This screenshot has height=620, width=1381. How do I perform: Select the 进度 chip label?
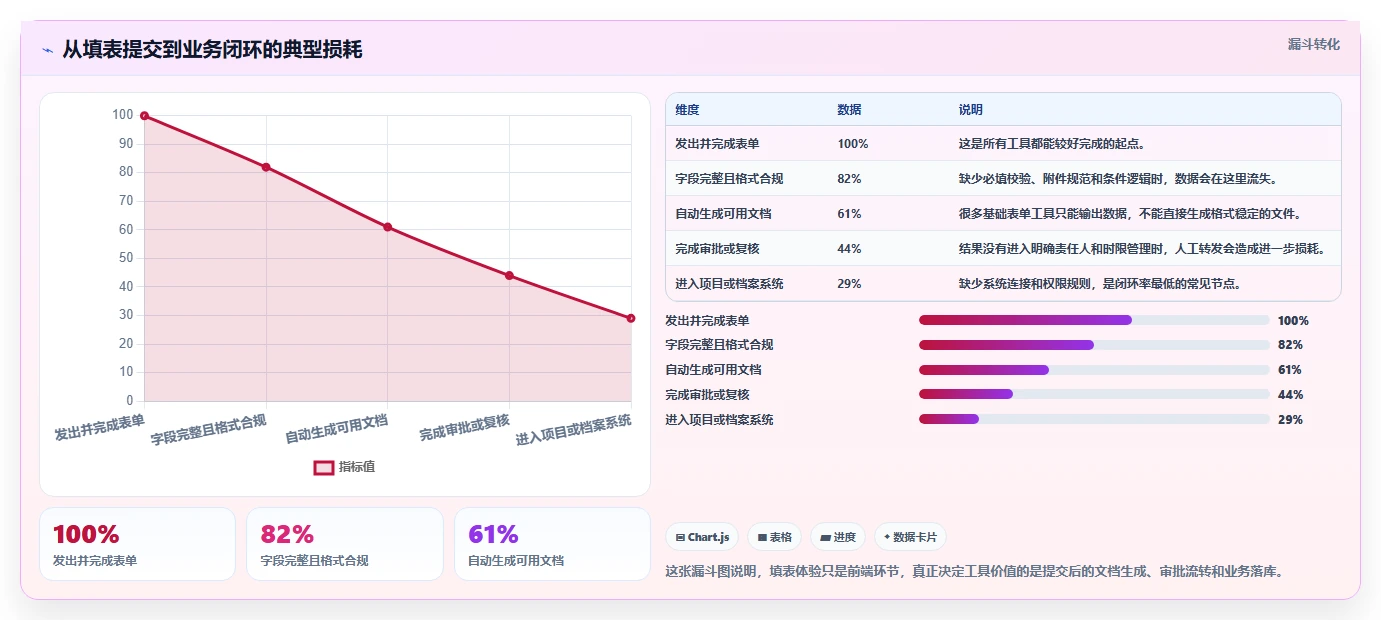coord(845,538)
